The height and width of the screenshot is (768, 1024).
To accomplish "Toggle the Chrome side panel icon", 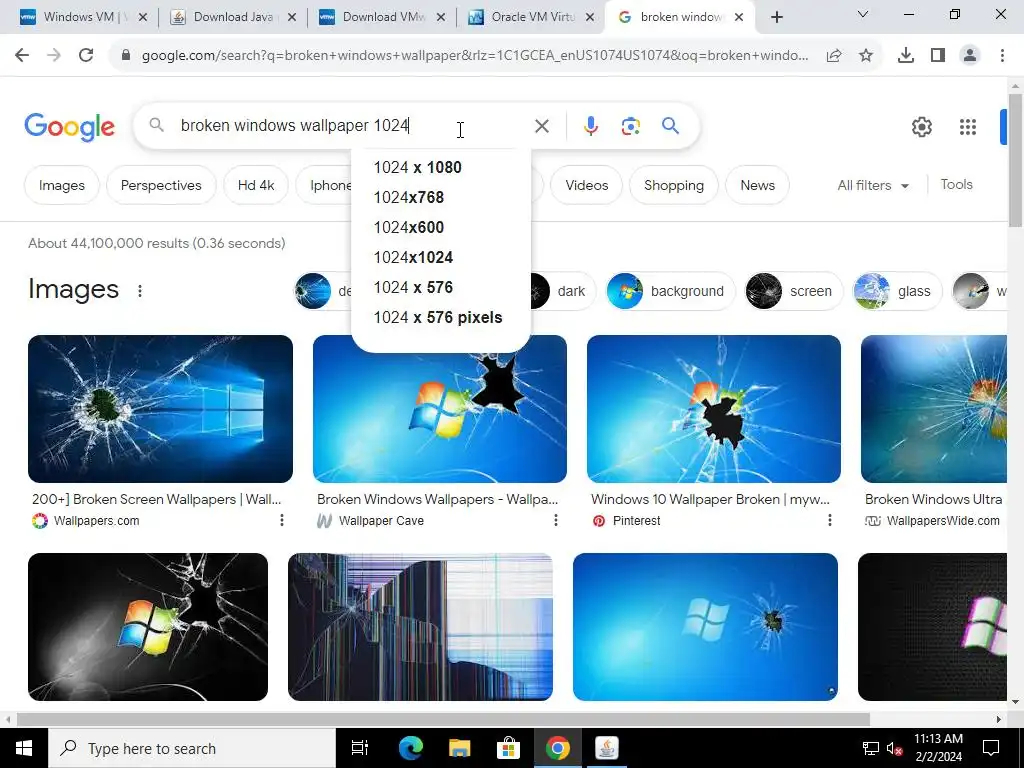I will (x=938, y=56).
